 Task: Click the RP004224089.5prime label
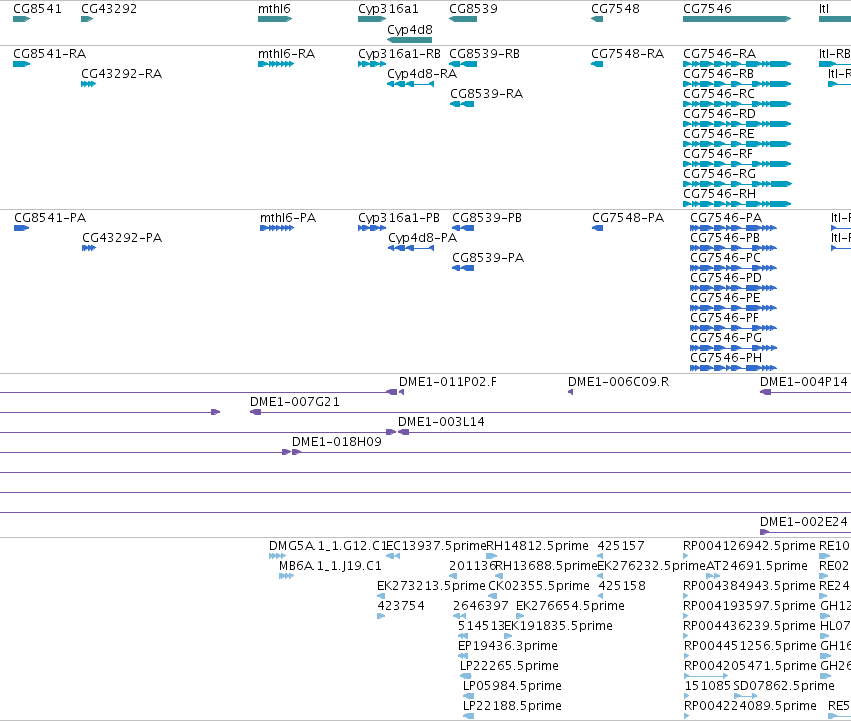pyautogui.click(x=750, y=706)
